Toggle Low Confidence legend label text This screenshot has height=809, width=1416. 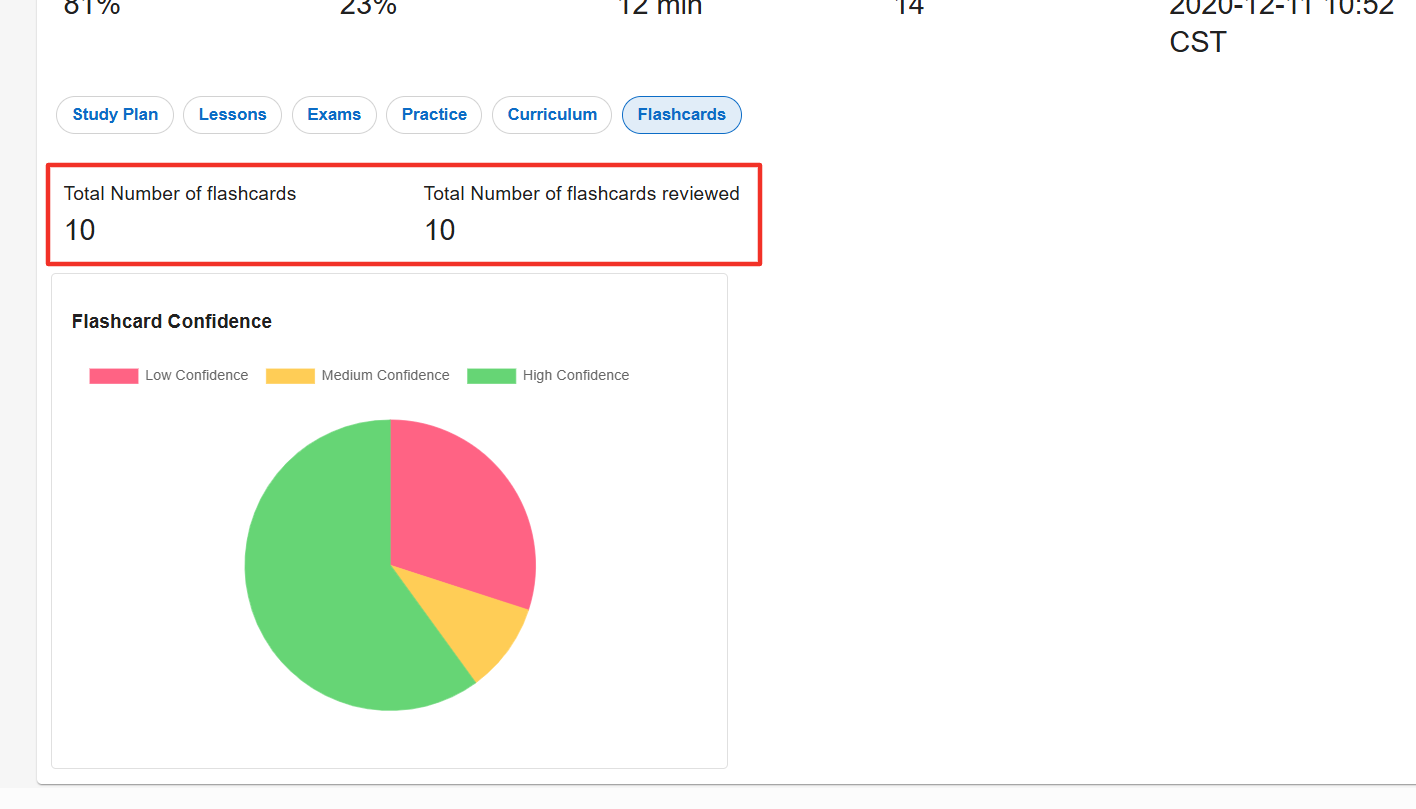tap(196, 376)
